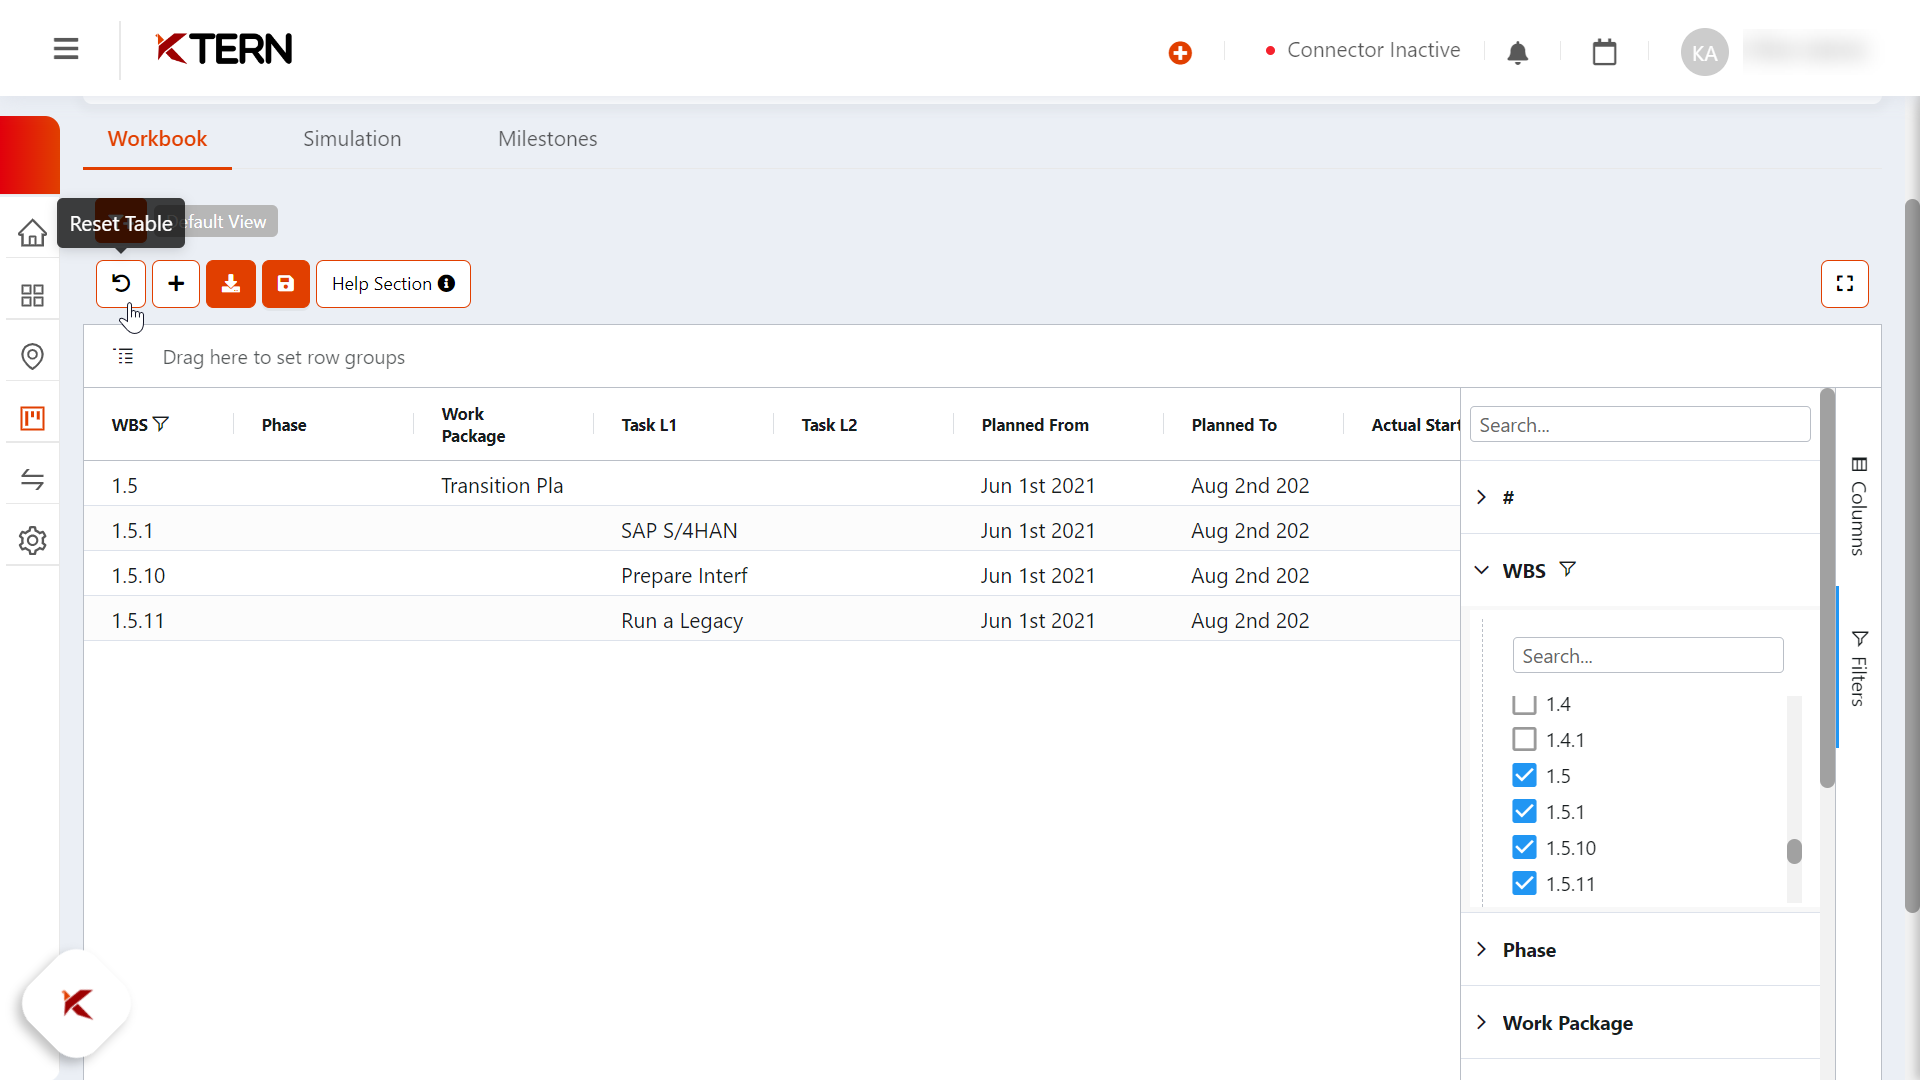Reset the table with undo icon
The image size is (1920, 1080).
[x=121, y=284]
